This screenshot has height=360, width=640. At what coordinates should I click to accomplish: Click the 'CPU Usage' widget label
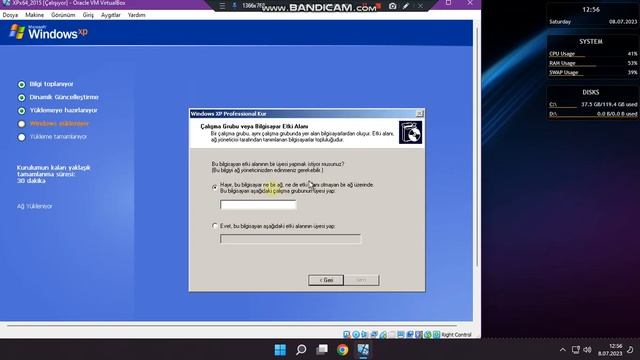coord(562,53)
